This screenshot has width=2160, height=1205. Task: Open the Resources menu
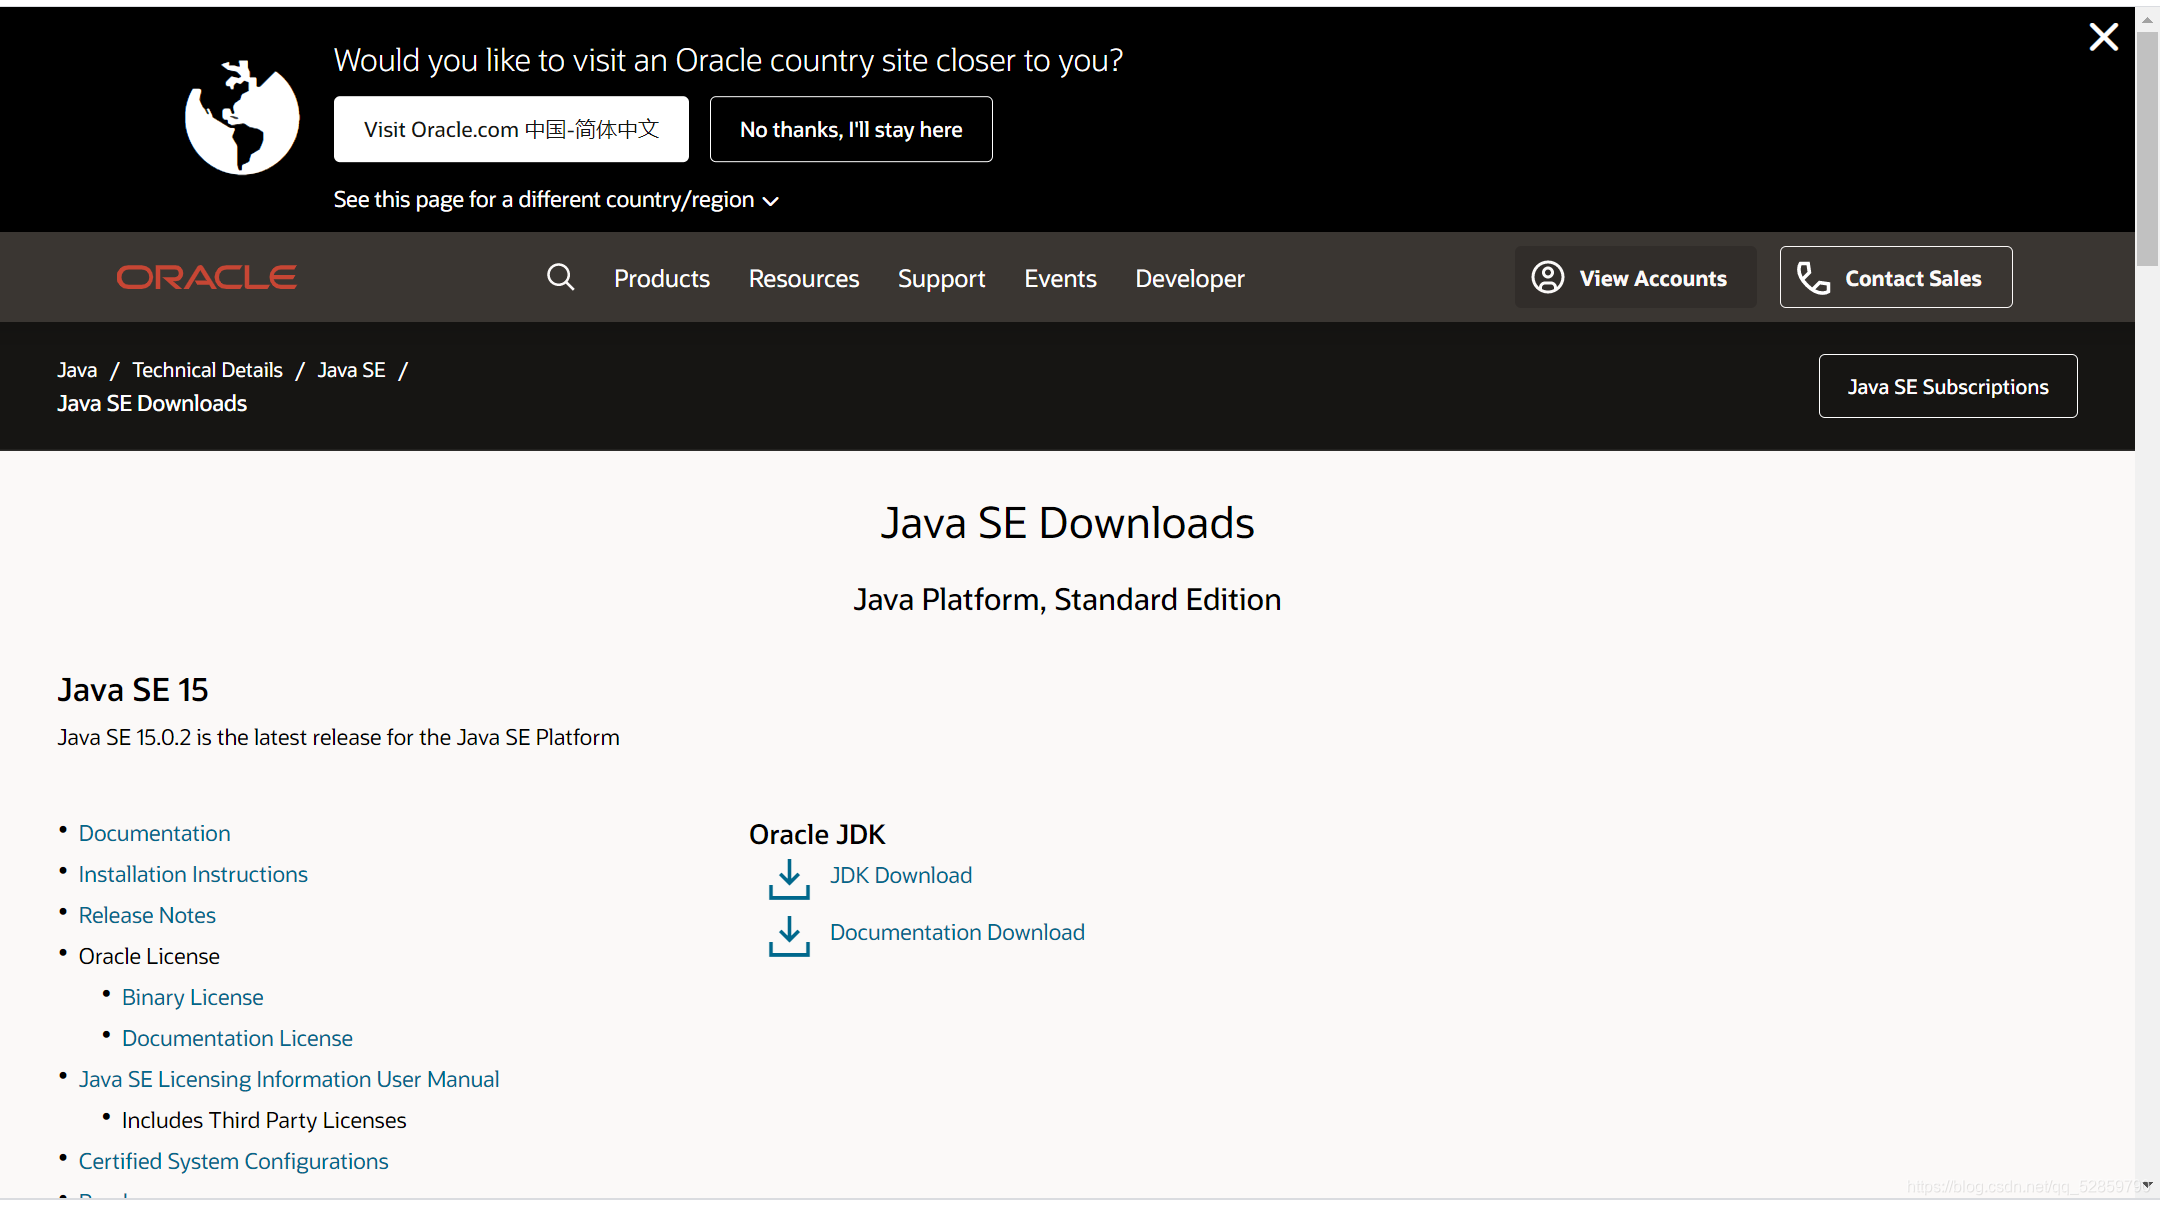click(803, 278)
